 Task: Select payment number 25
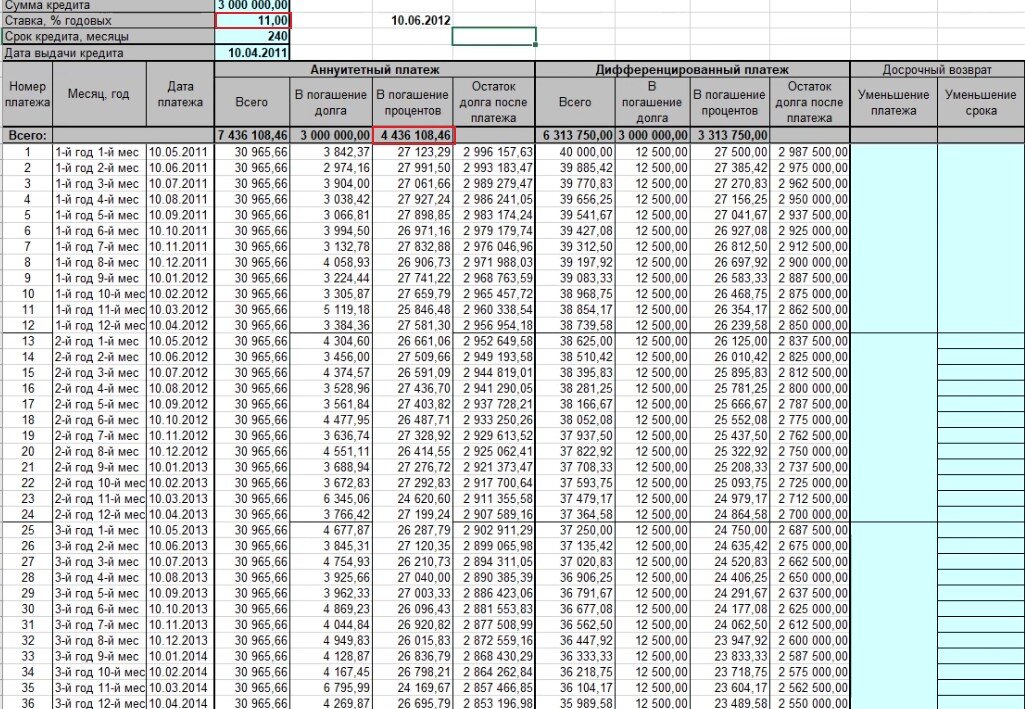[27, 530]
